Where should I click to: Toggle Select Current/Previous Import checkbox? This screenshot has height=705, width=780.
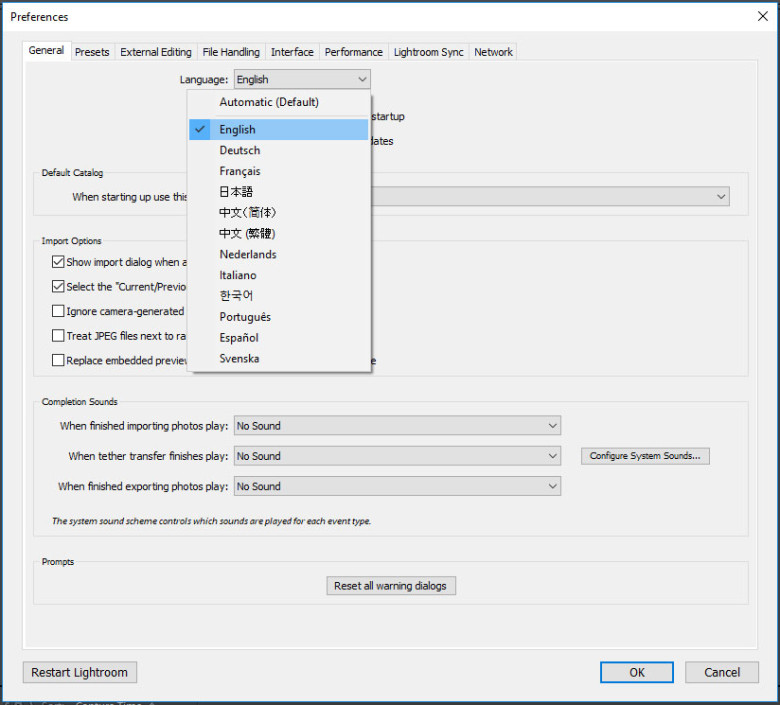pyautogui.click(x=58, y=287)
